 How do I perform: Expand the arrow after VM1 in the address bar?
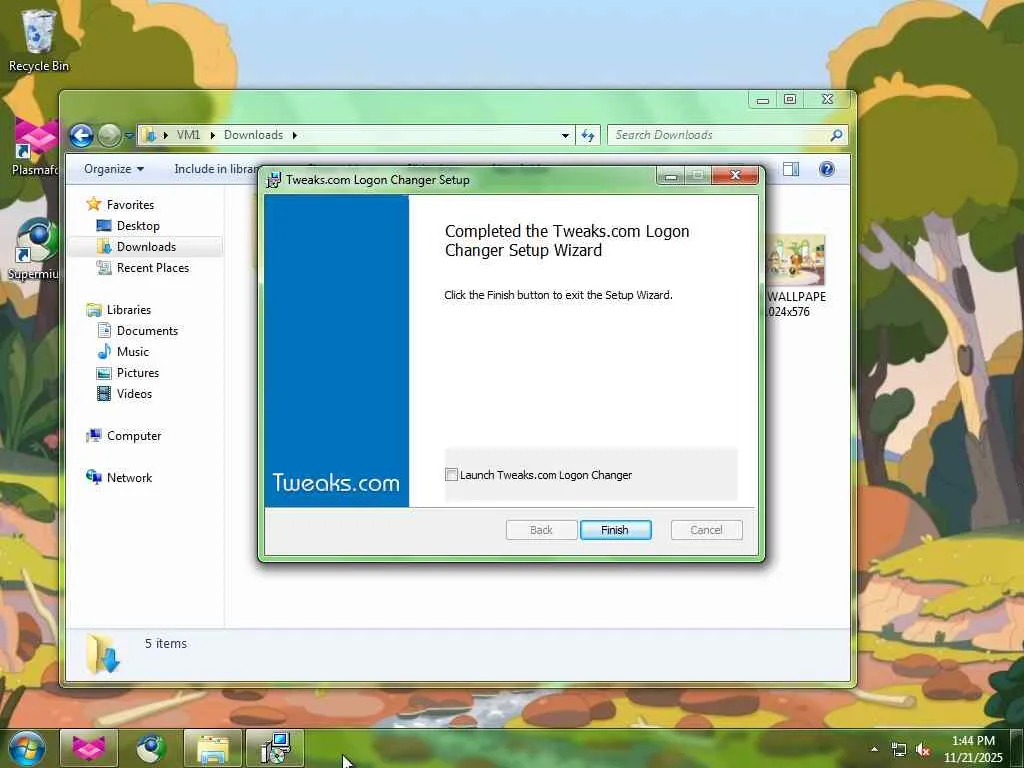coord(212,135)
